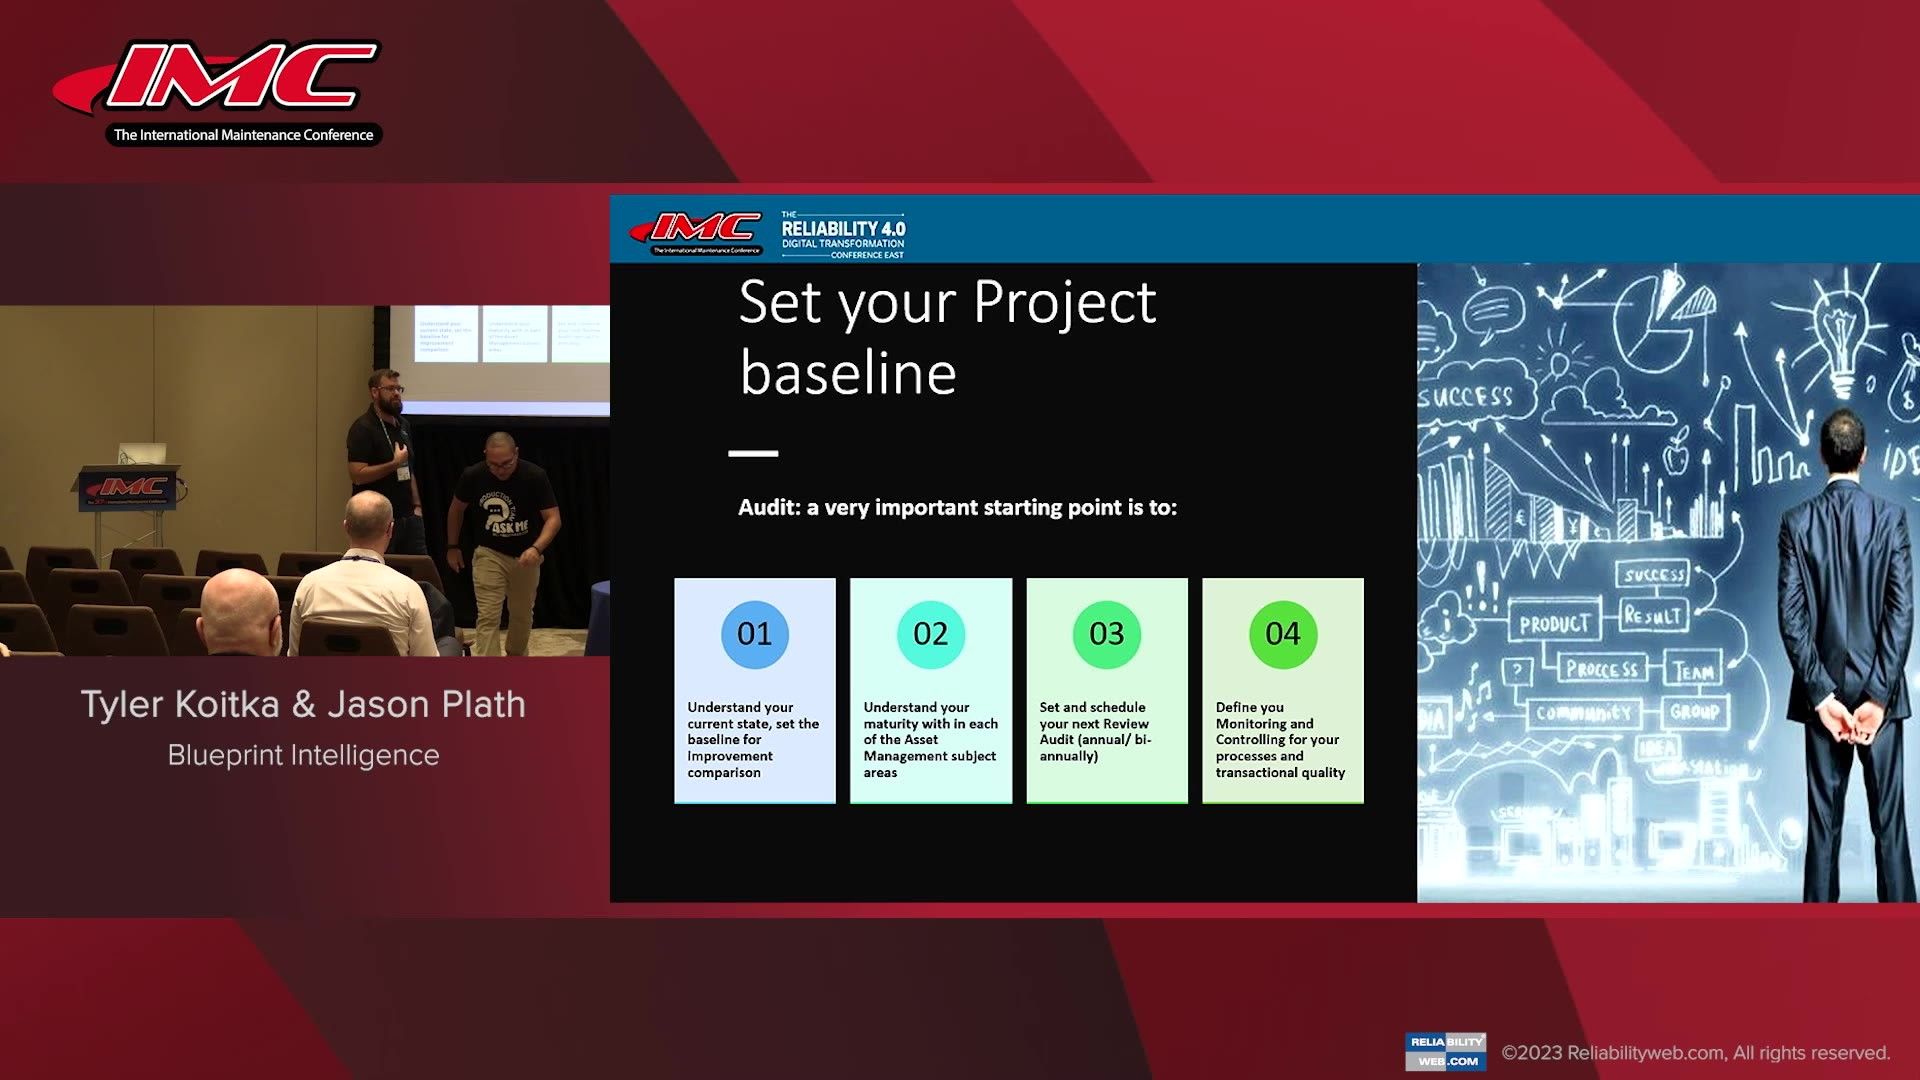Select the chalkboard businessman image on the right

pos(1660,580)
